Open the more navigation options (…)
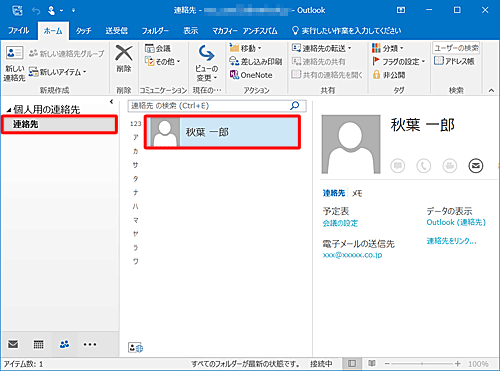This screenshot has height=371, width=500. point(90,344)
